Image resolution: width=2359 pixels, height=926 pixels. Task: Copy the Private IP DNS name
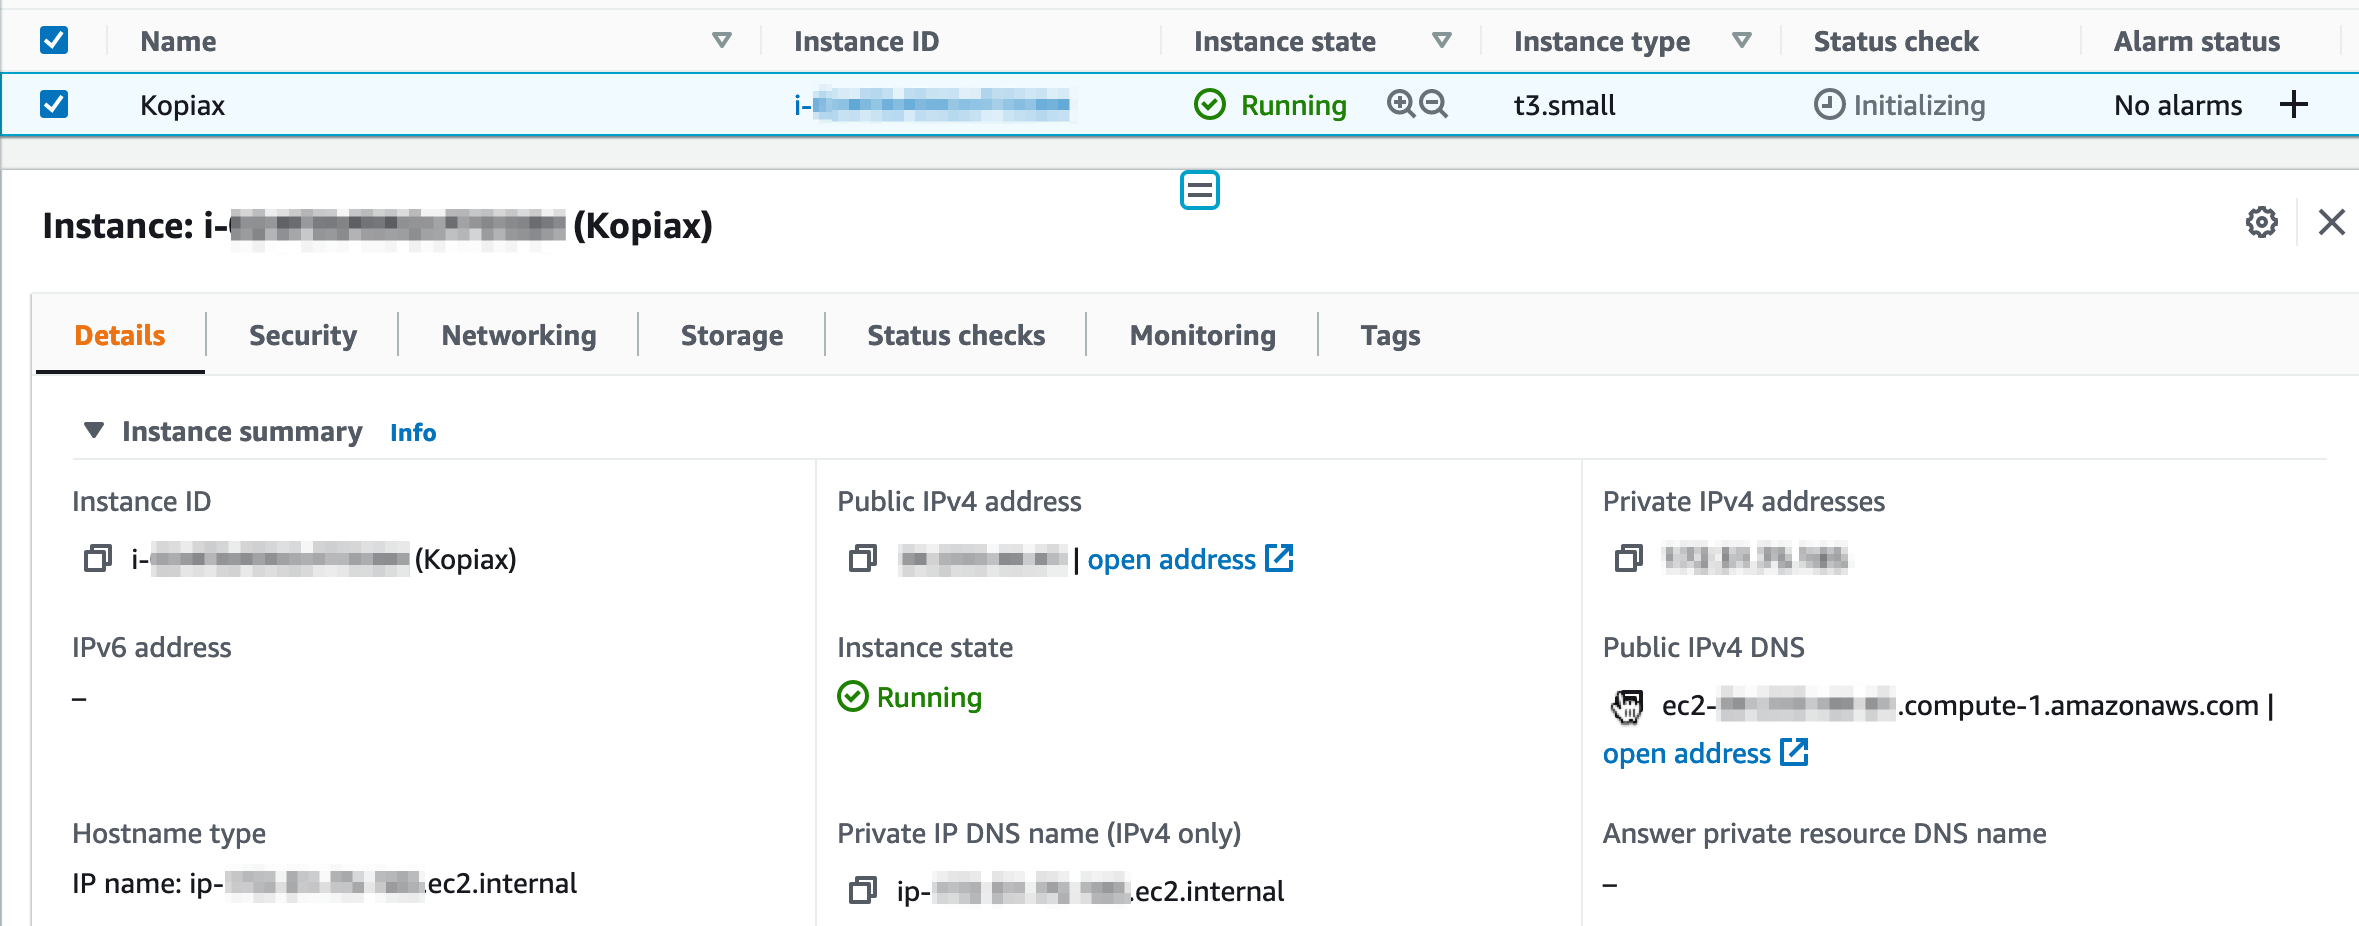pyautogui.click(x=862, y=890)
